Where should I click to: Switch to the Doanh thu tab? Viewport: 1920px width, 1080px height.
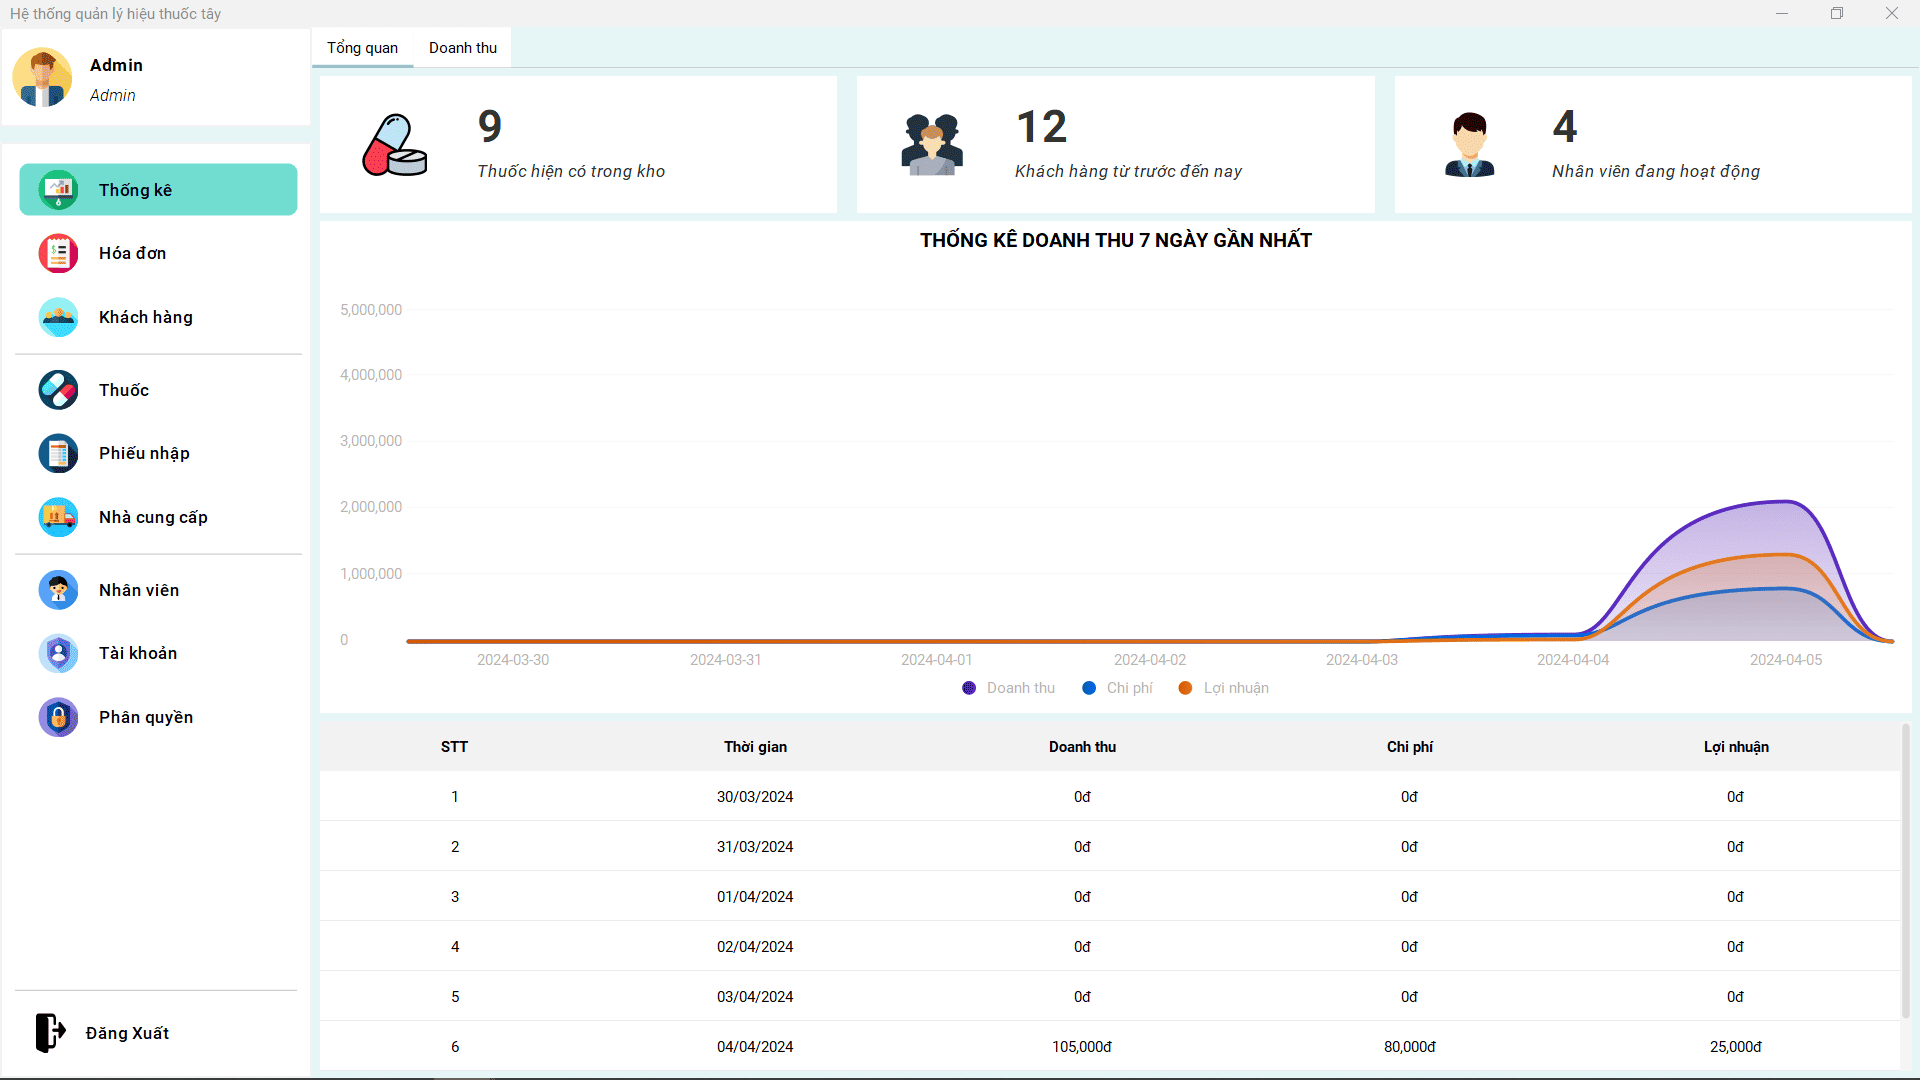pyautogui.click(x=462, y=48)
